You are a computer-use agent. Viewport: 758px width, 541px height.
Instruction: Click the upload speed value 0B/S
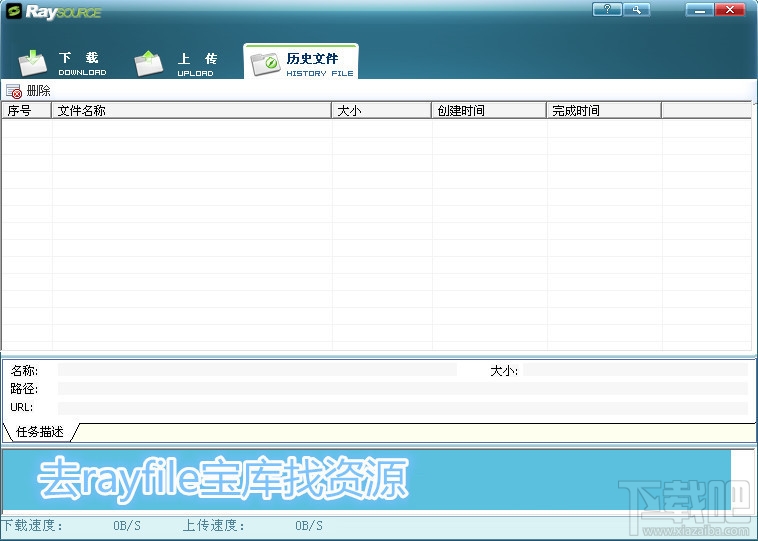pos(308,526)
